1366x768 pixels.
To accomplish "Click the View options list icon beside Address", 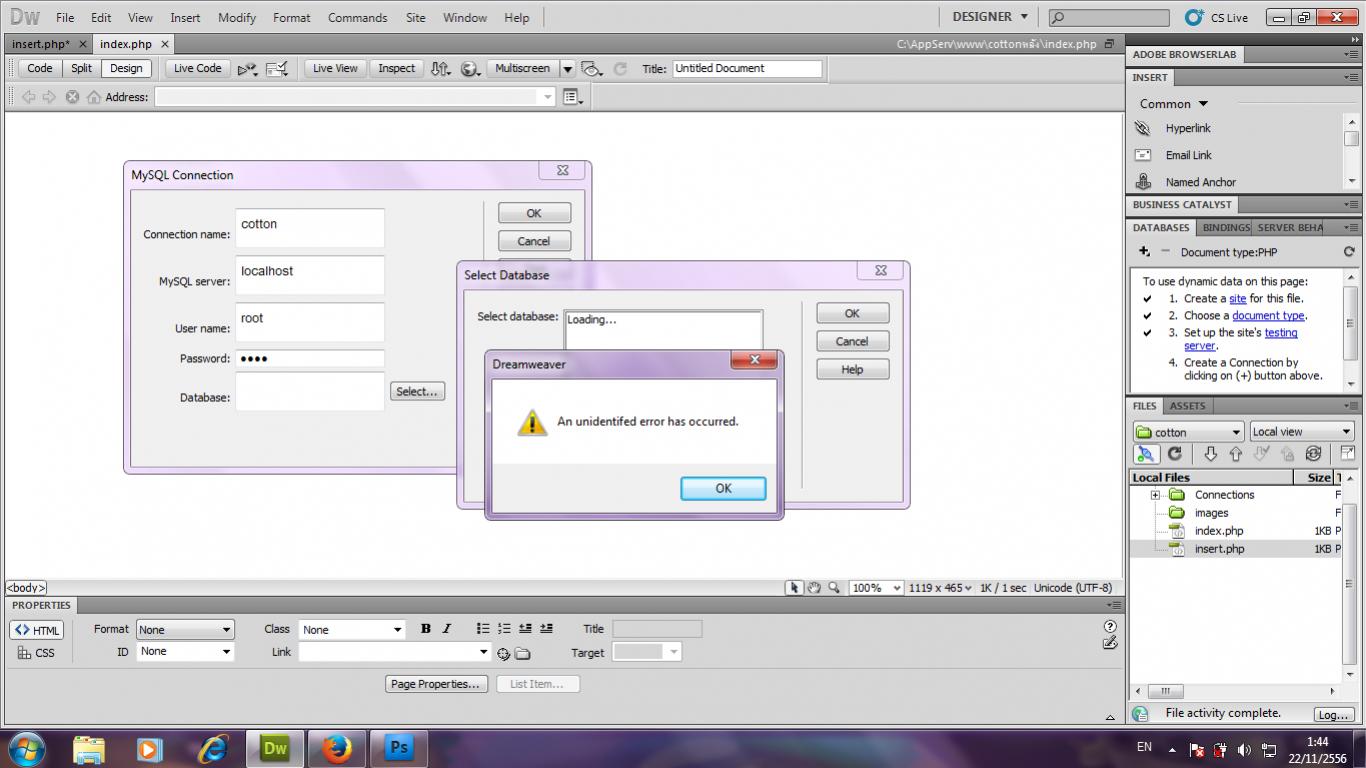I will pos(572,97).
